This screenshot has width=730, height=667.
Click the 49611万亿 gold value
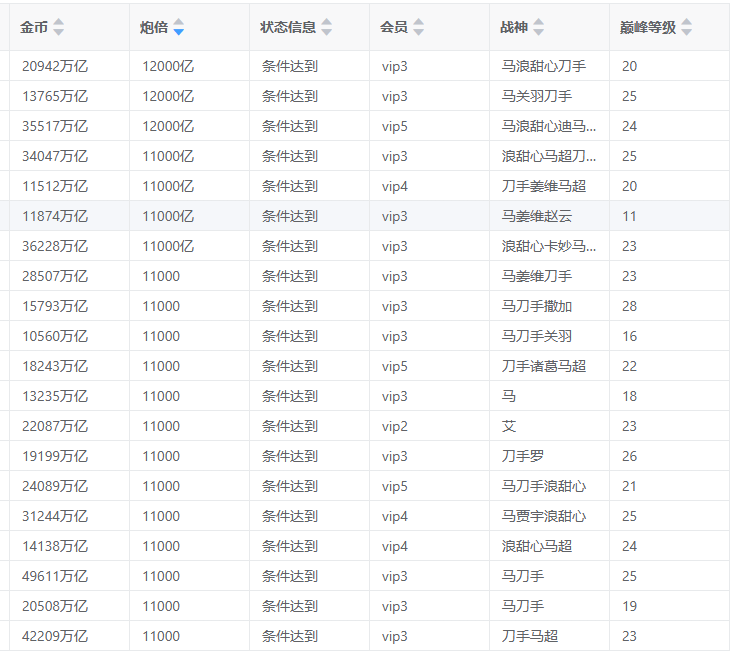click(x=55, y=576)
